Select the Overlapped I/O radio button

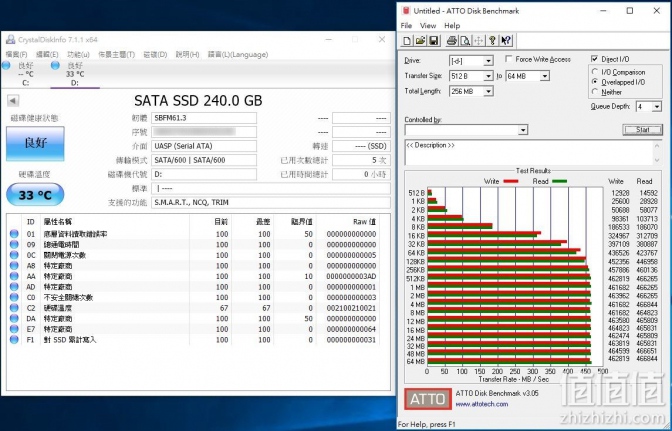[x=595, y=81]
